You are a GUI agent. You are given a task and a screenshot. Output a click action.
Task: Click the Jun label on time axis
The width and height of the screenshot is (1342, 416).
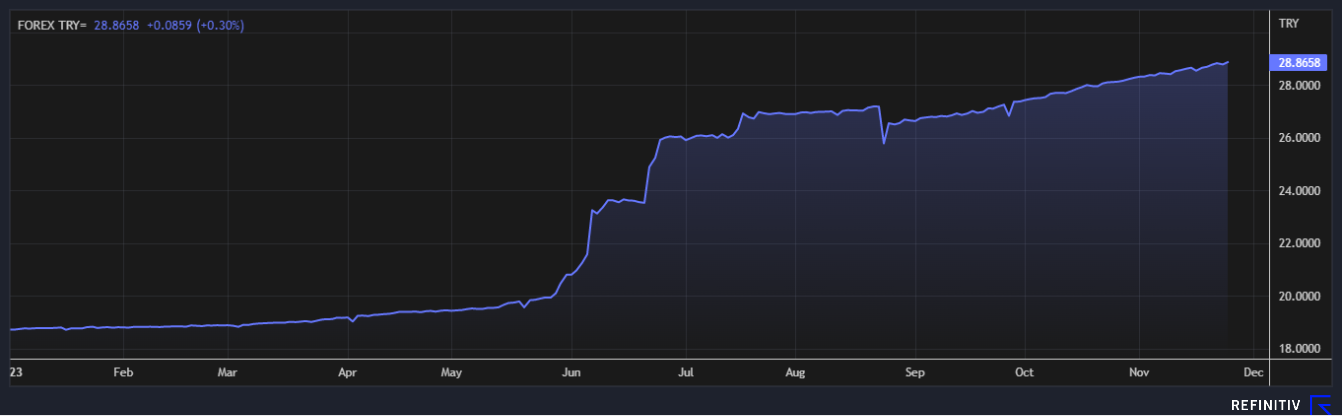[569, 372]
